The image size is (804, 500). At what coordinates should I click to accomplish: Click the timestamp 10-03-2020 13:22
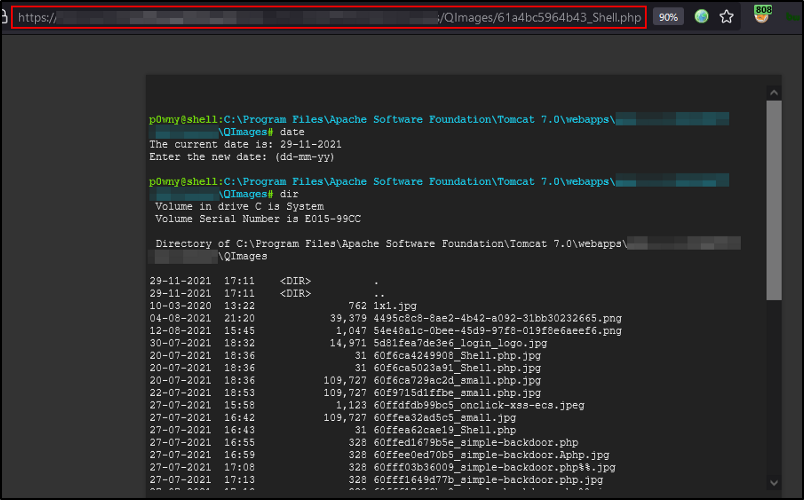pos(202,306)
